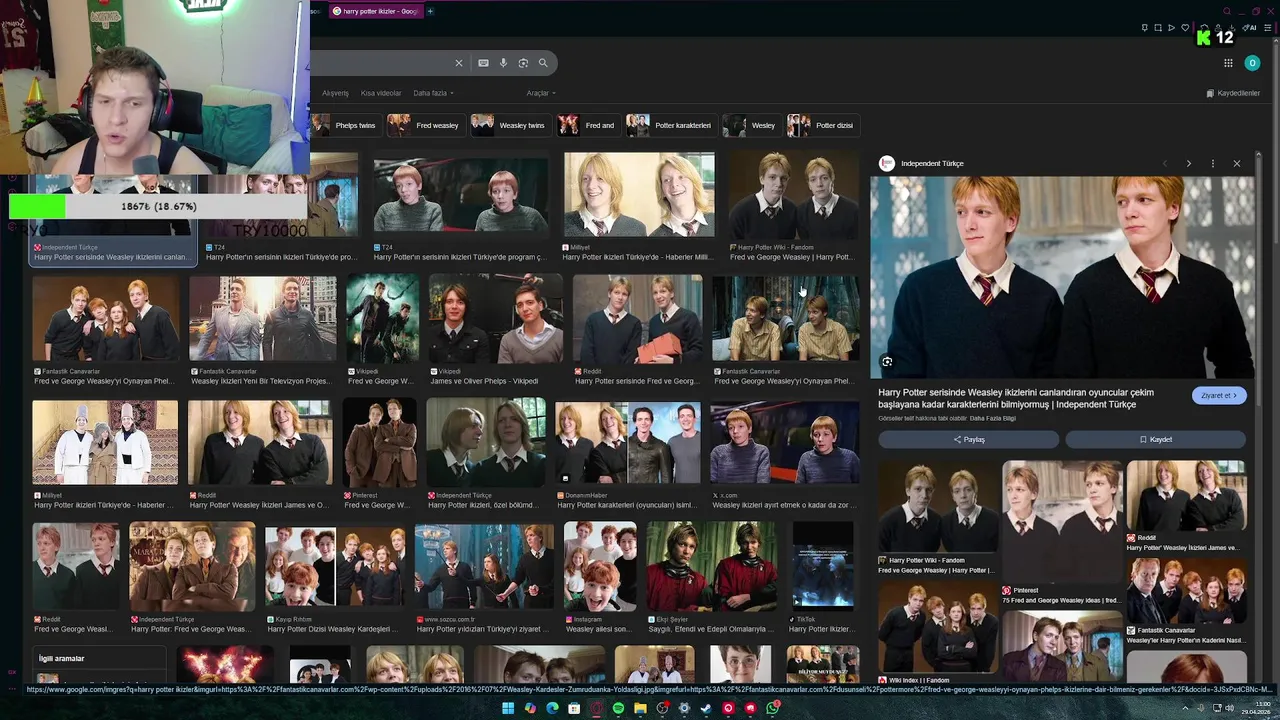This screenshot has height=720, width=1280.
Task: Open the Milliyet twins blonde thumbnail
Action: point(639,195)
